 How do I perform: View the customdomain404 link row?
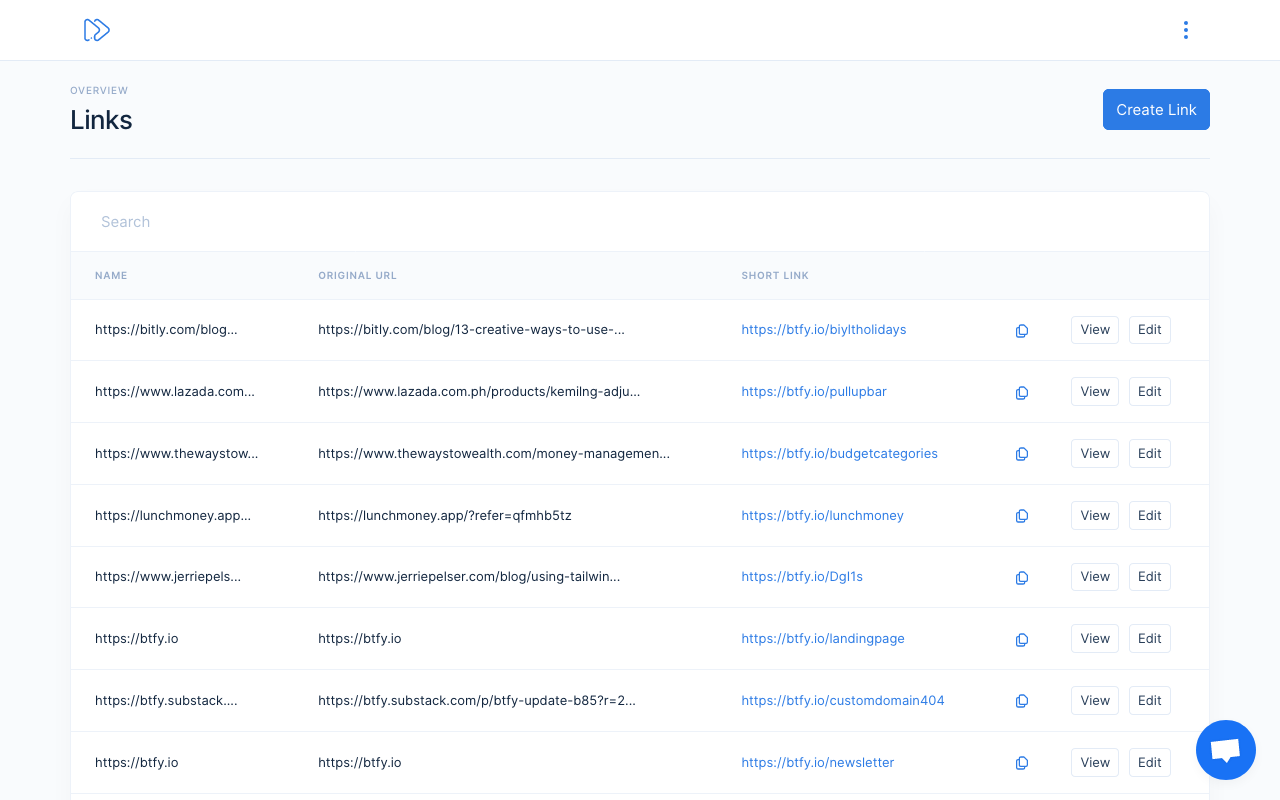click(1094, 701)
